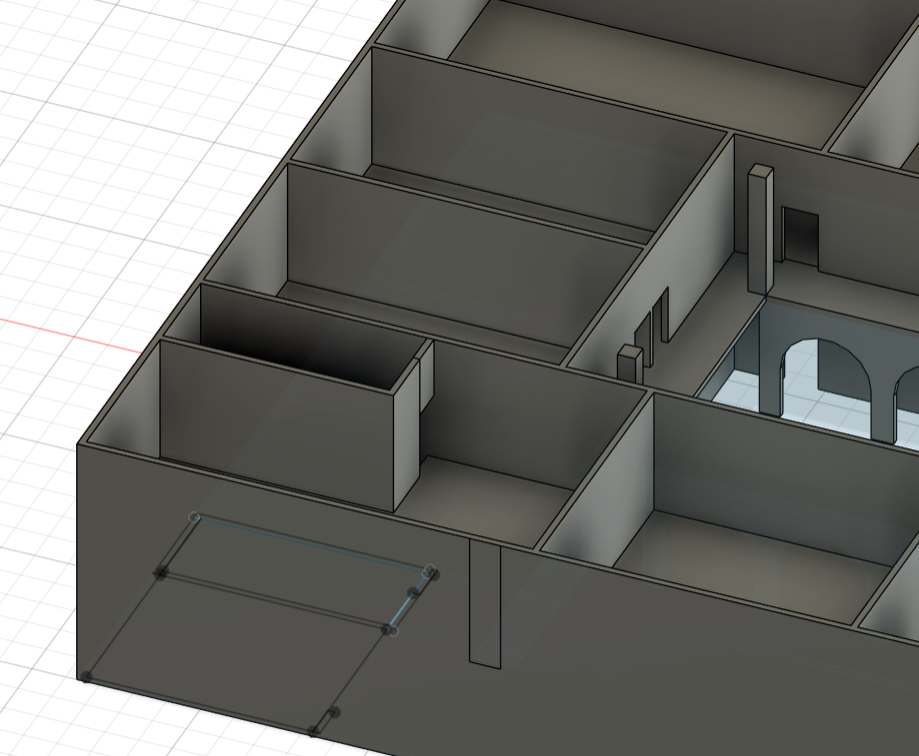Select the narrow vertical slot on front wall
This screenshot has height=756, width=919.
coord(485,603)
